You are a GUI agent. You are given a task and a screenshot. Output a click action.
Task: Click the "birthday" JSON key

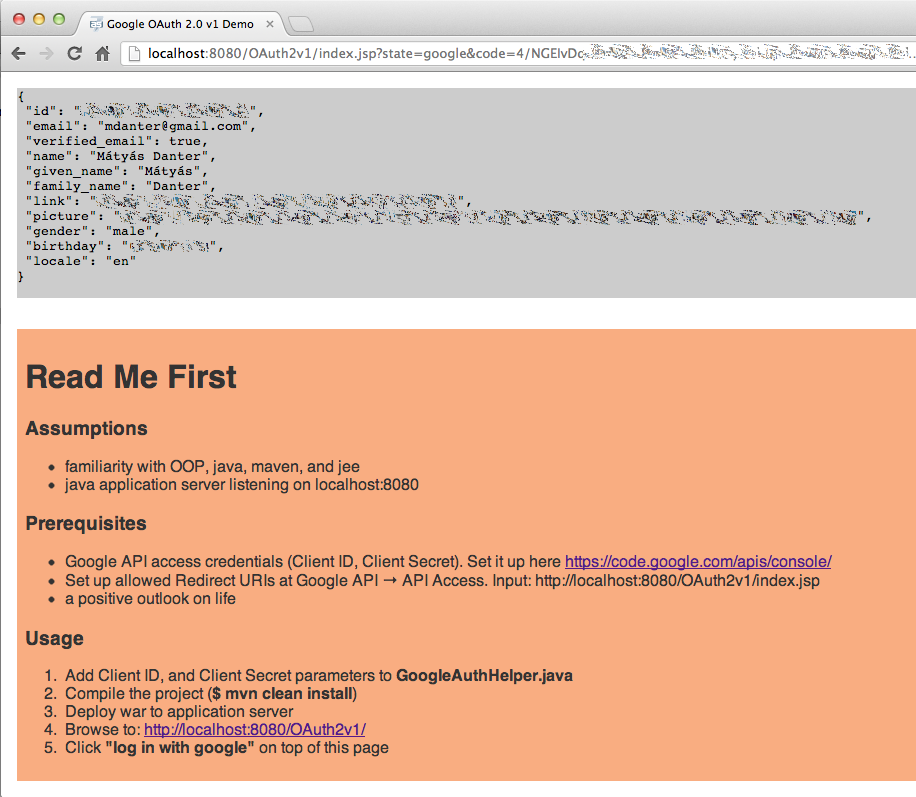65,247
